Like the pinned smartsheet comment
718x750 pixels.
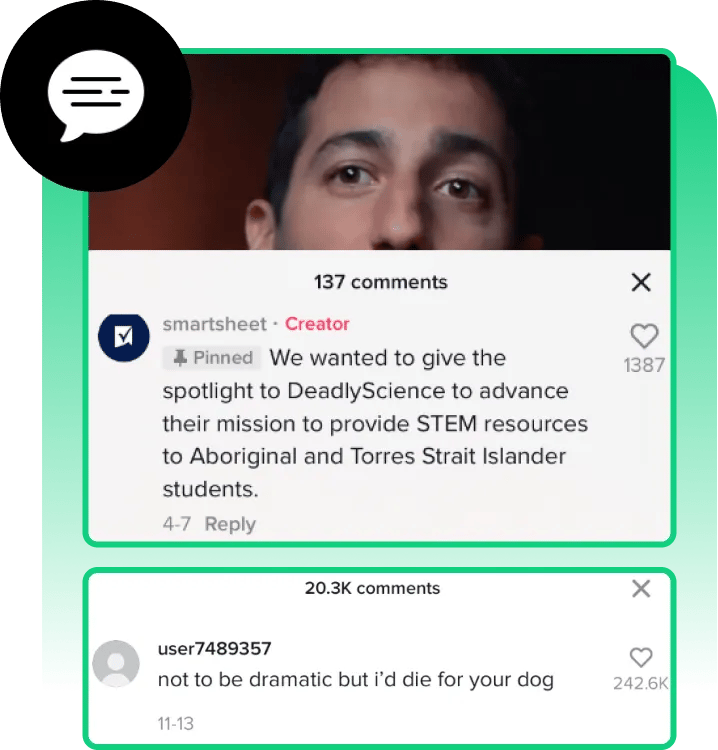coord(644,336)
